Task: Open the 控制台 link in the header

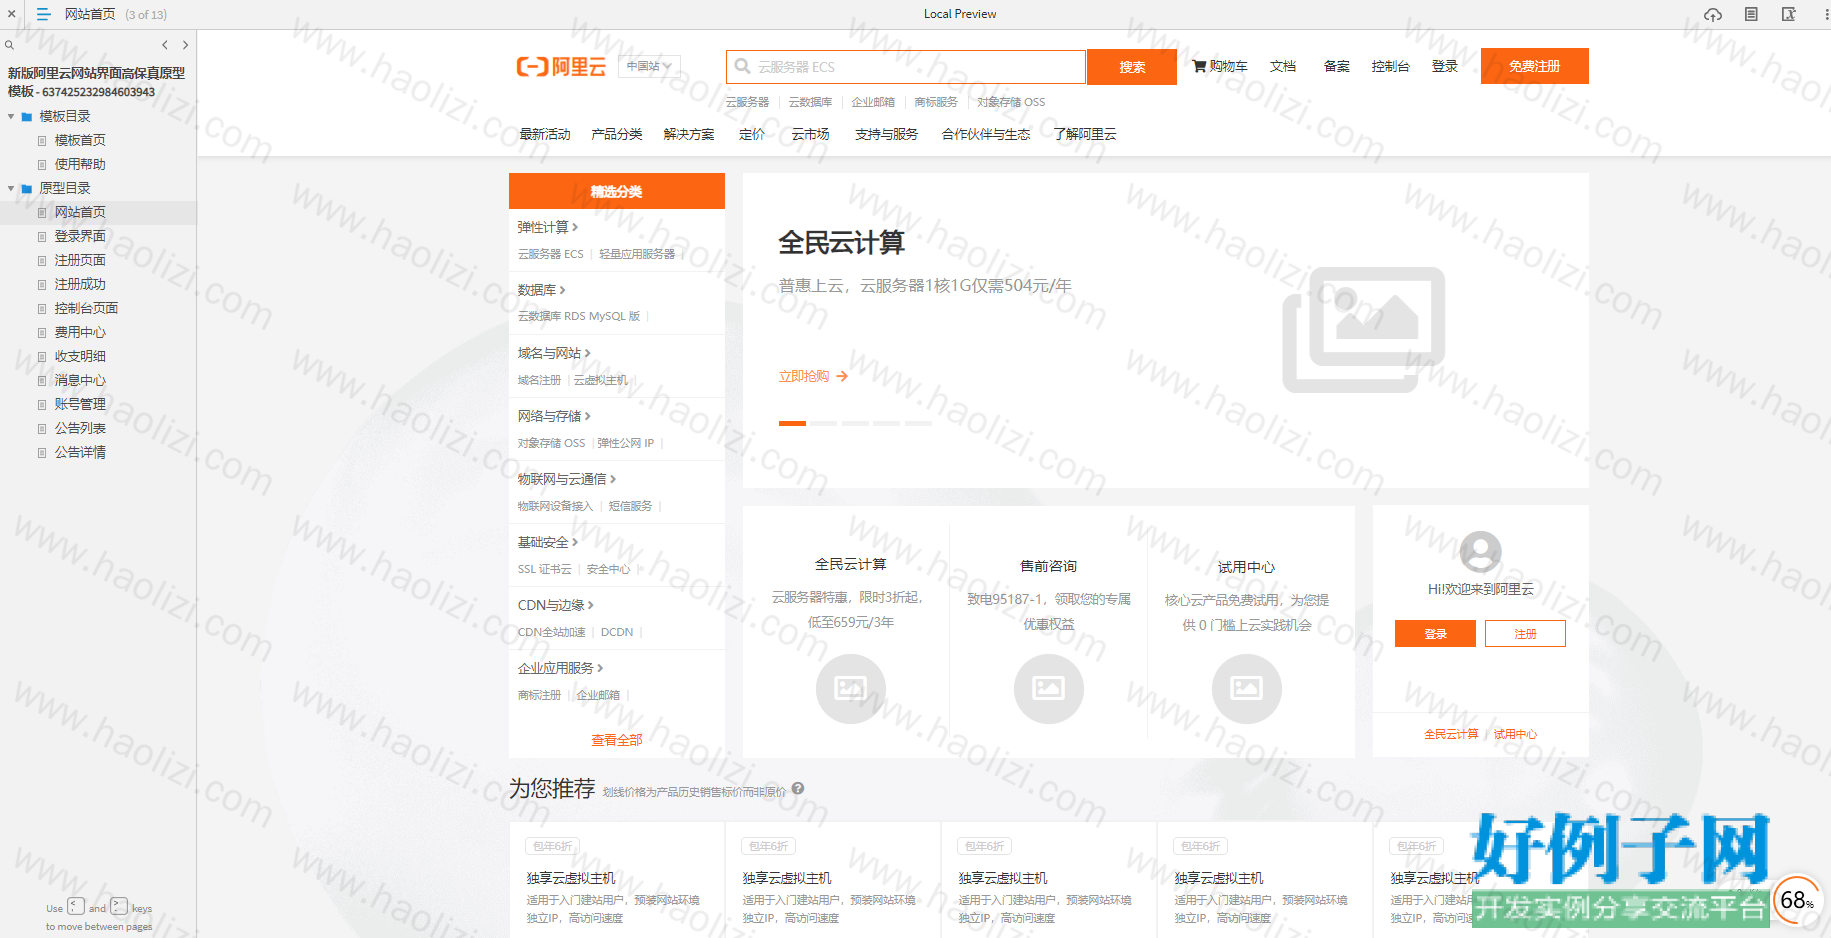Action: click(1391, 66)
